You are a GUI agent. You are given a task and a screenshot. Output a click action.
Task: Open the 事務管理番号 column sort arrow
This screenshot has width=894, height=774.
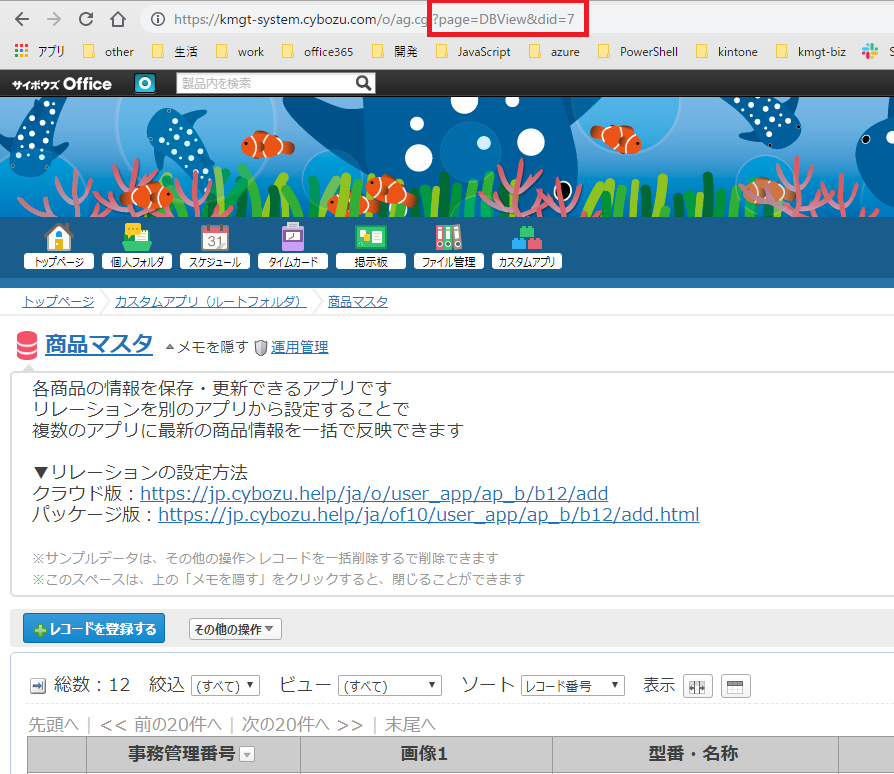[247, 755]
